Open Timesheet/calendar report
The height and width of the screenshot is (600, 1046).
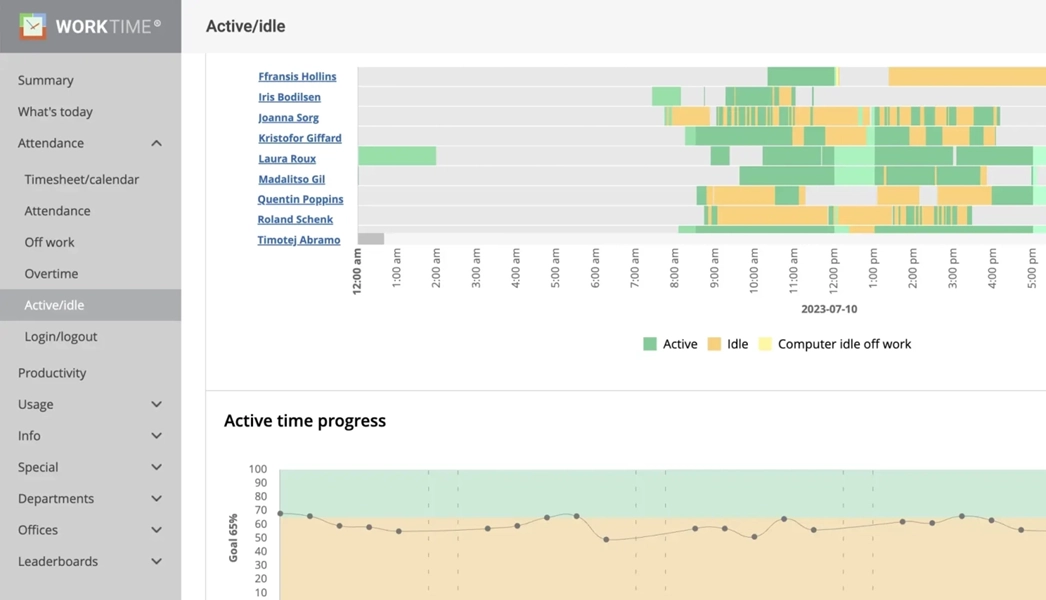(x=82, y=180)
